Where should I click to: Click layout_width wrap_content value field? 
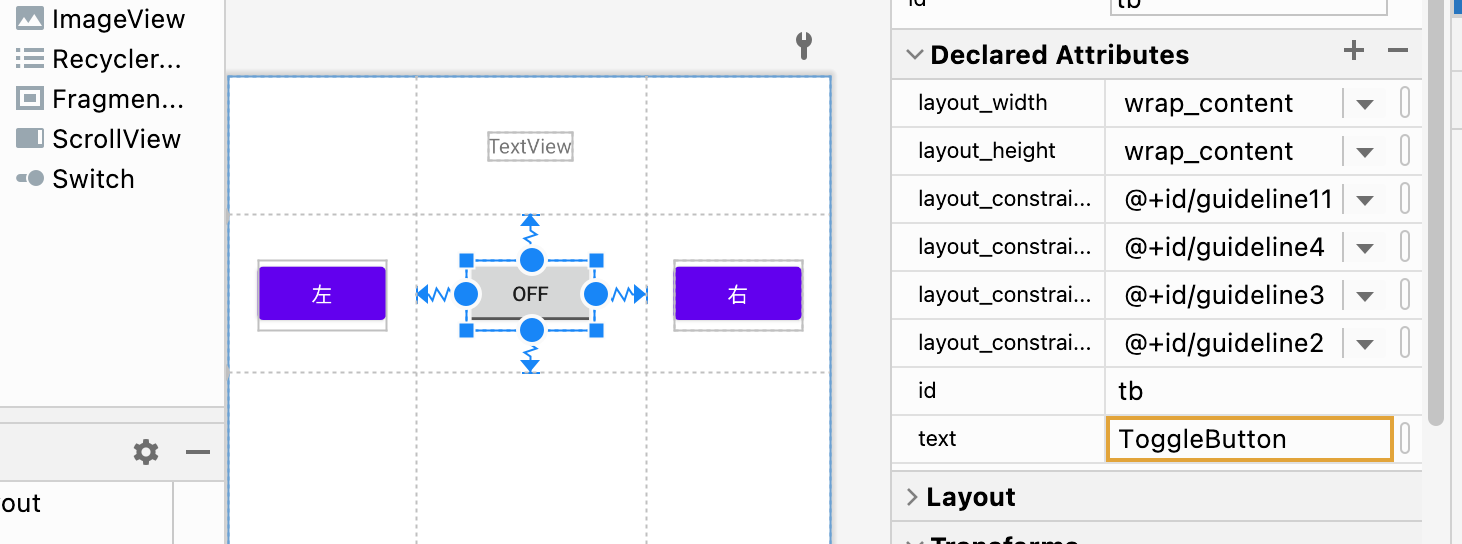tap(1224, 103)
